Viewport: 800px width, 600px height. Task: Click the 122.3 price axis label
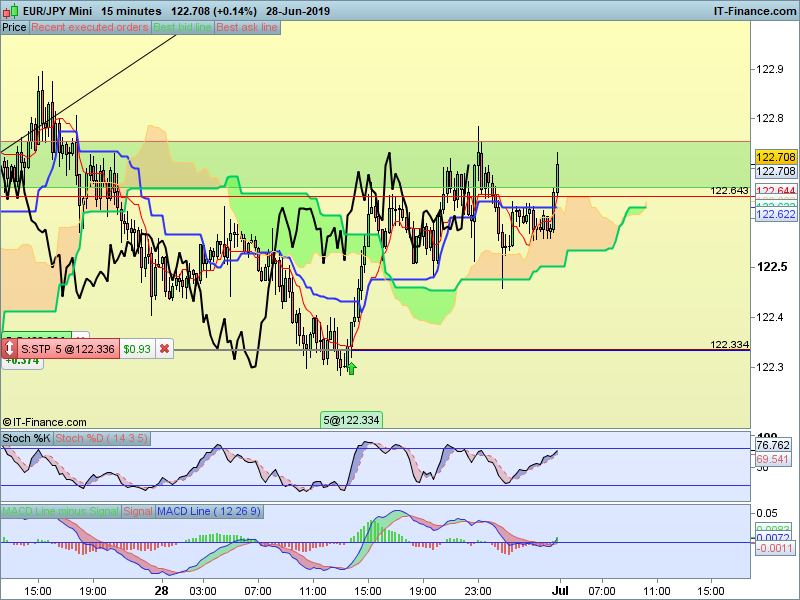tap(769, 367)
